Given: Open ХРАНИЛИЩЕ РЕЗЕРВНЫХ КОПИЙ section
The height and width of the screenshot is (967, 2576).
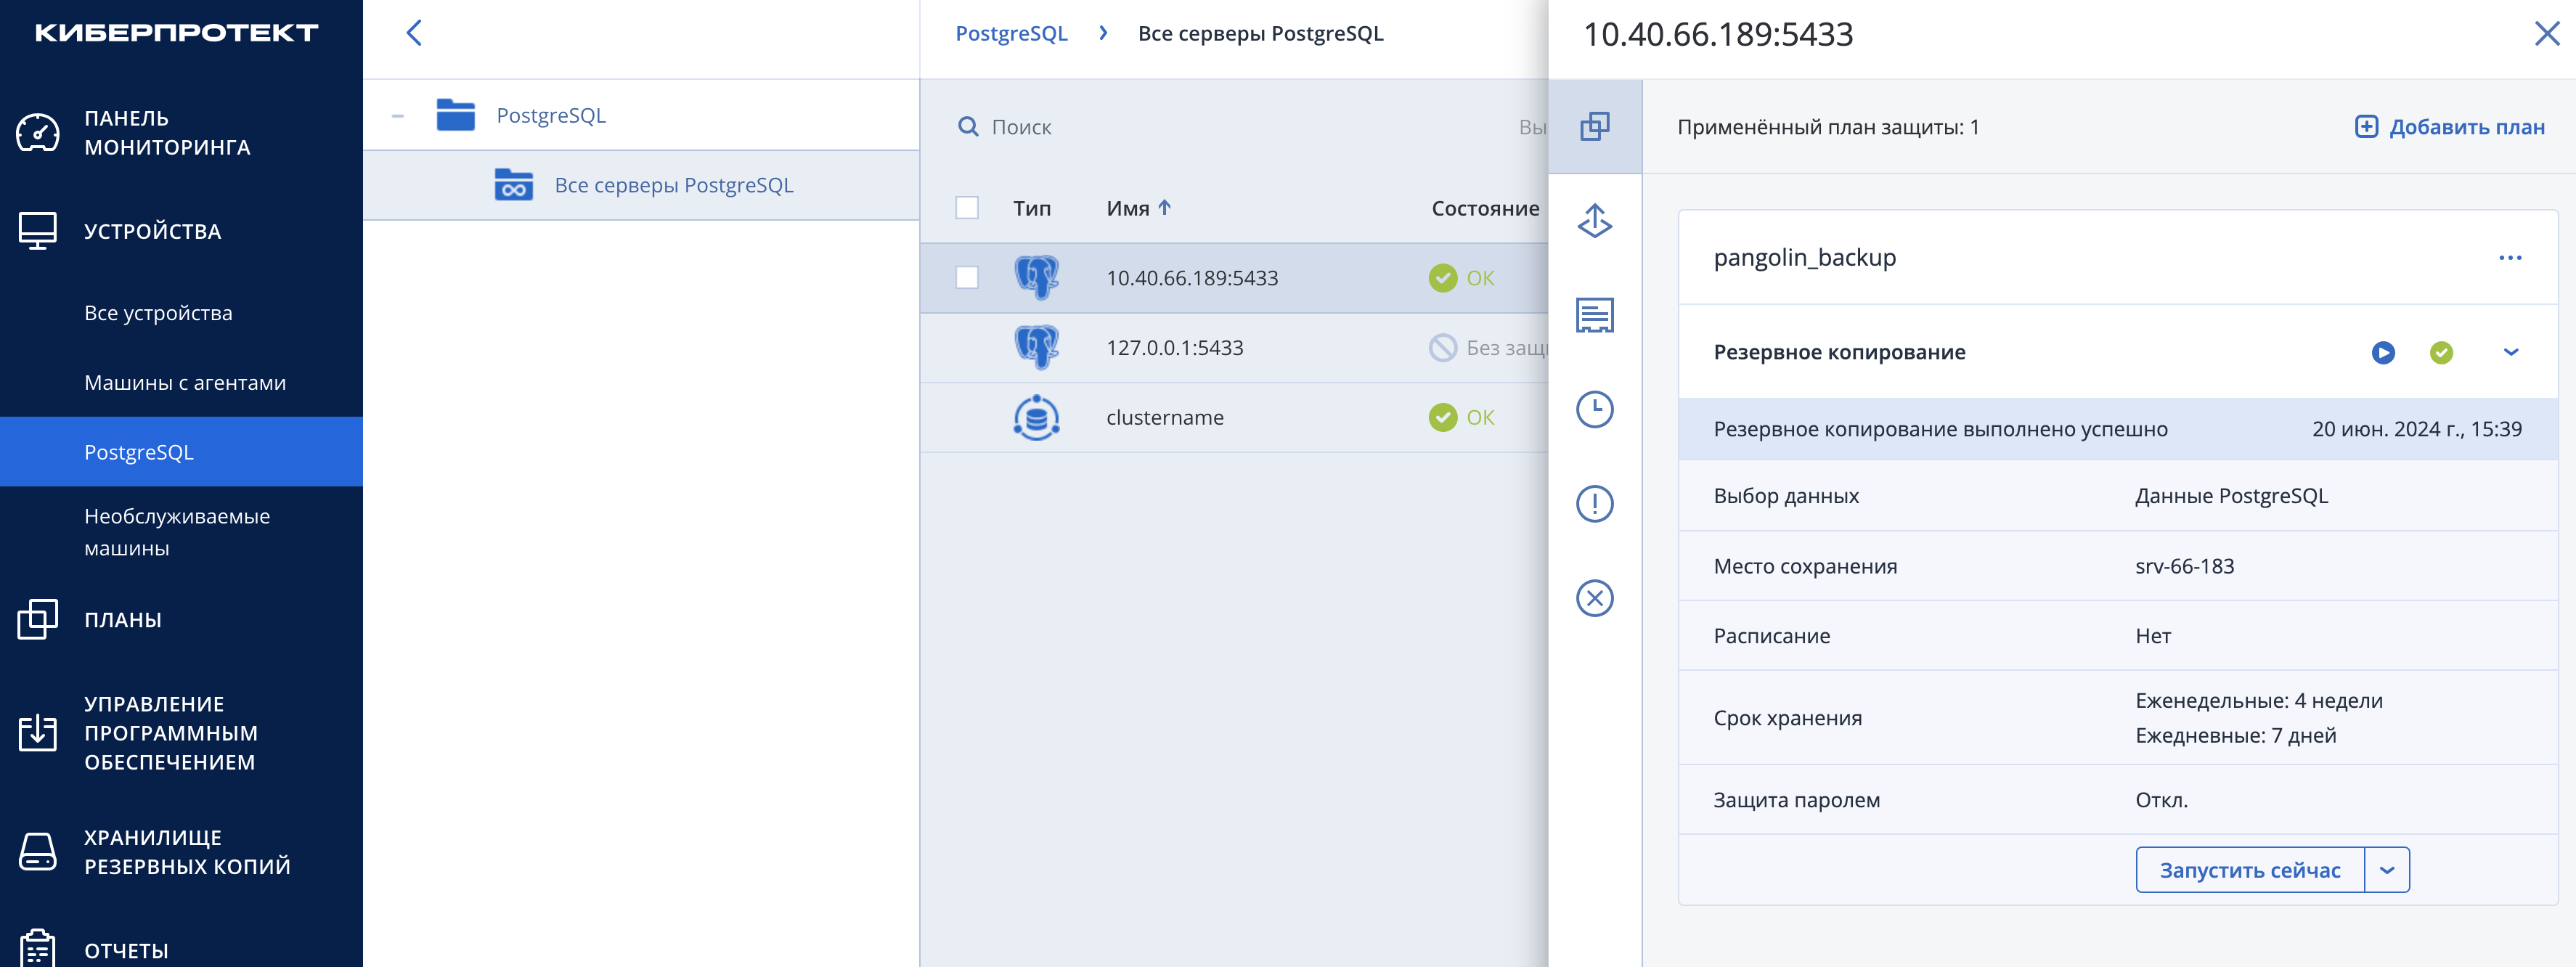Looking at the screenshot, I should click(187, 852).
